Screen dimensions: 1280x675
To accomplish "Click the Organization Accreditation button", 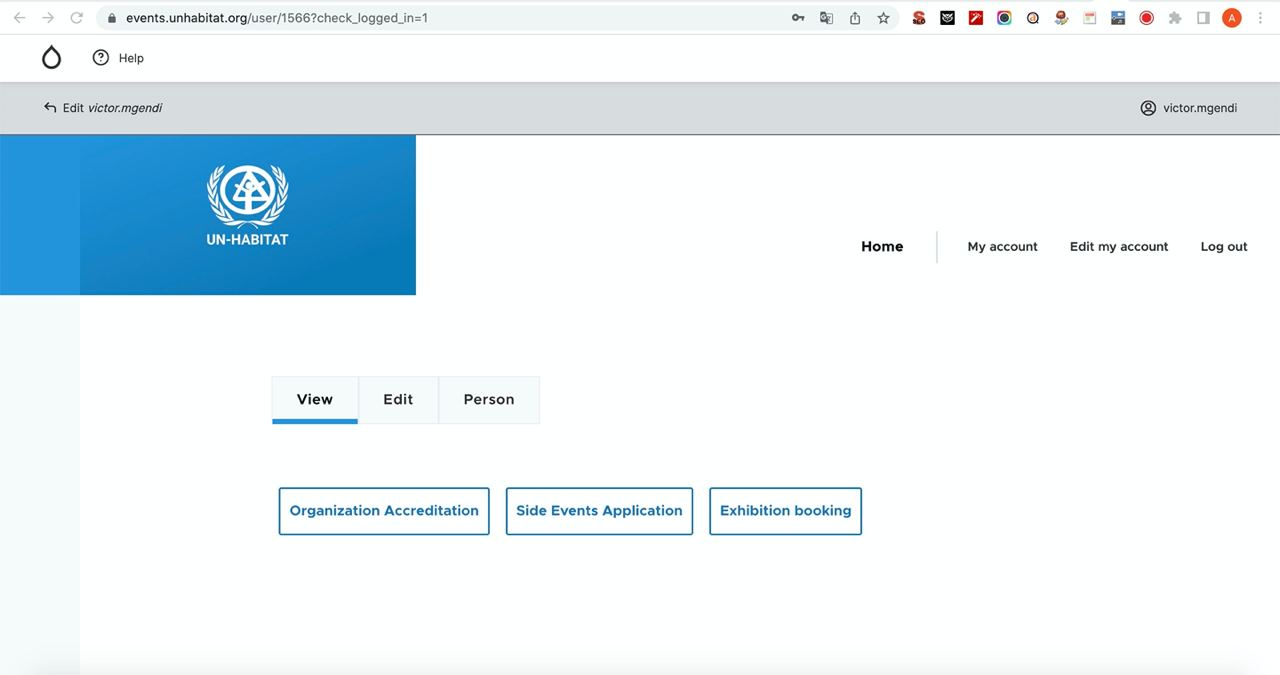I will click(384, 511).
